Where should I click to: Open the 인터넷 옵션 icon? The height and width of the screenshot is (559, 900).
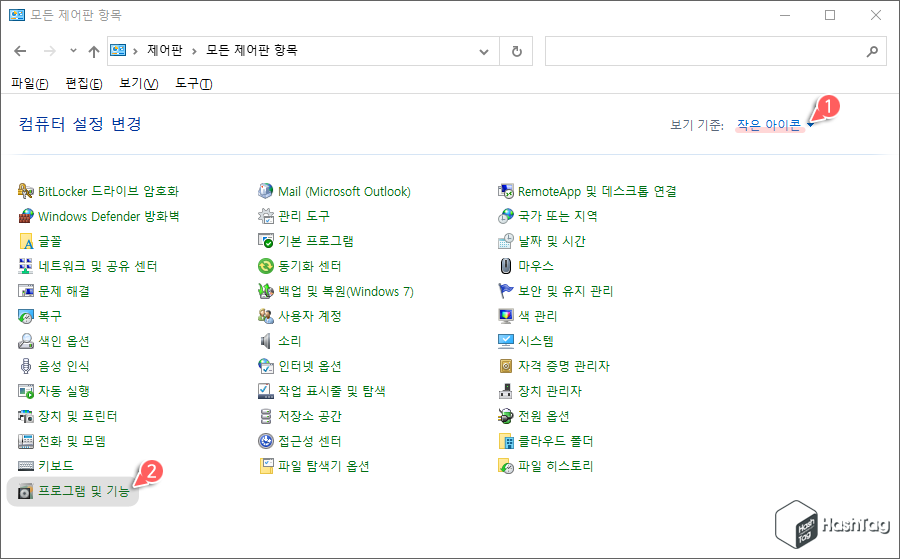coord(265,366)
